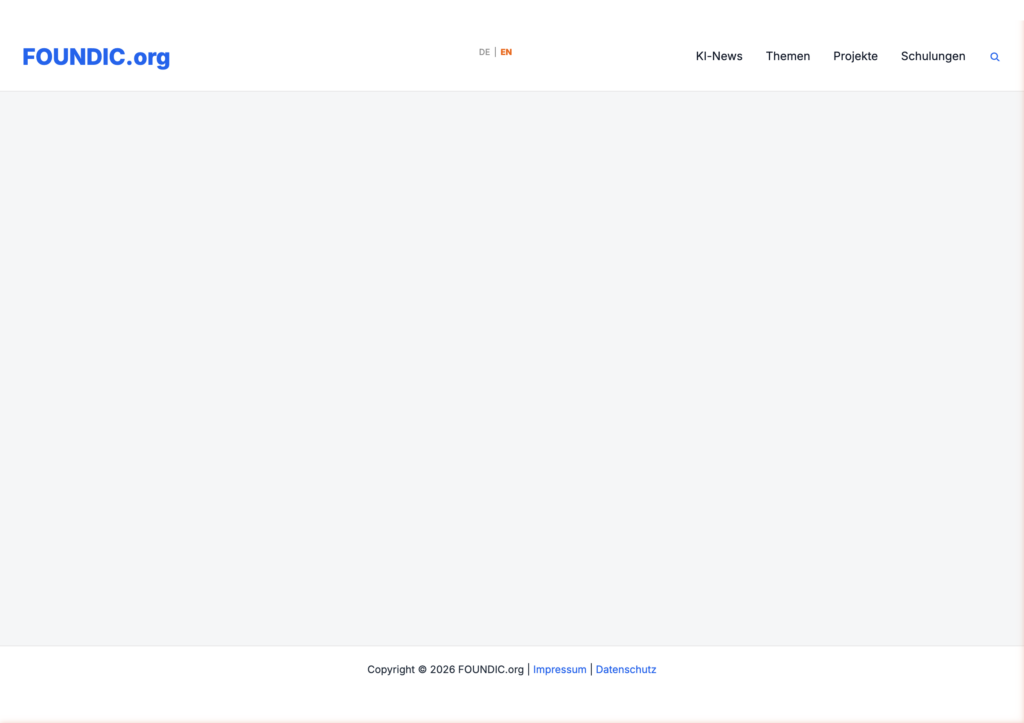1024x723 pixels.
Task: Open the search magnifier icon
Action: point(994,57)
